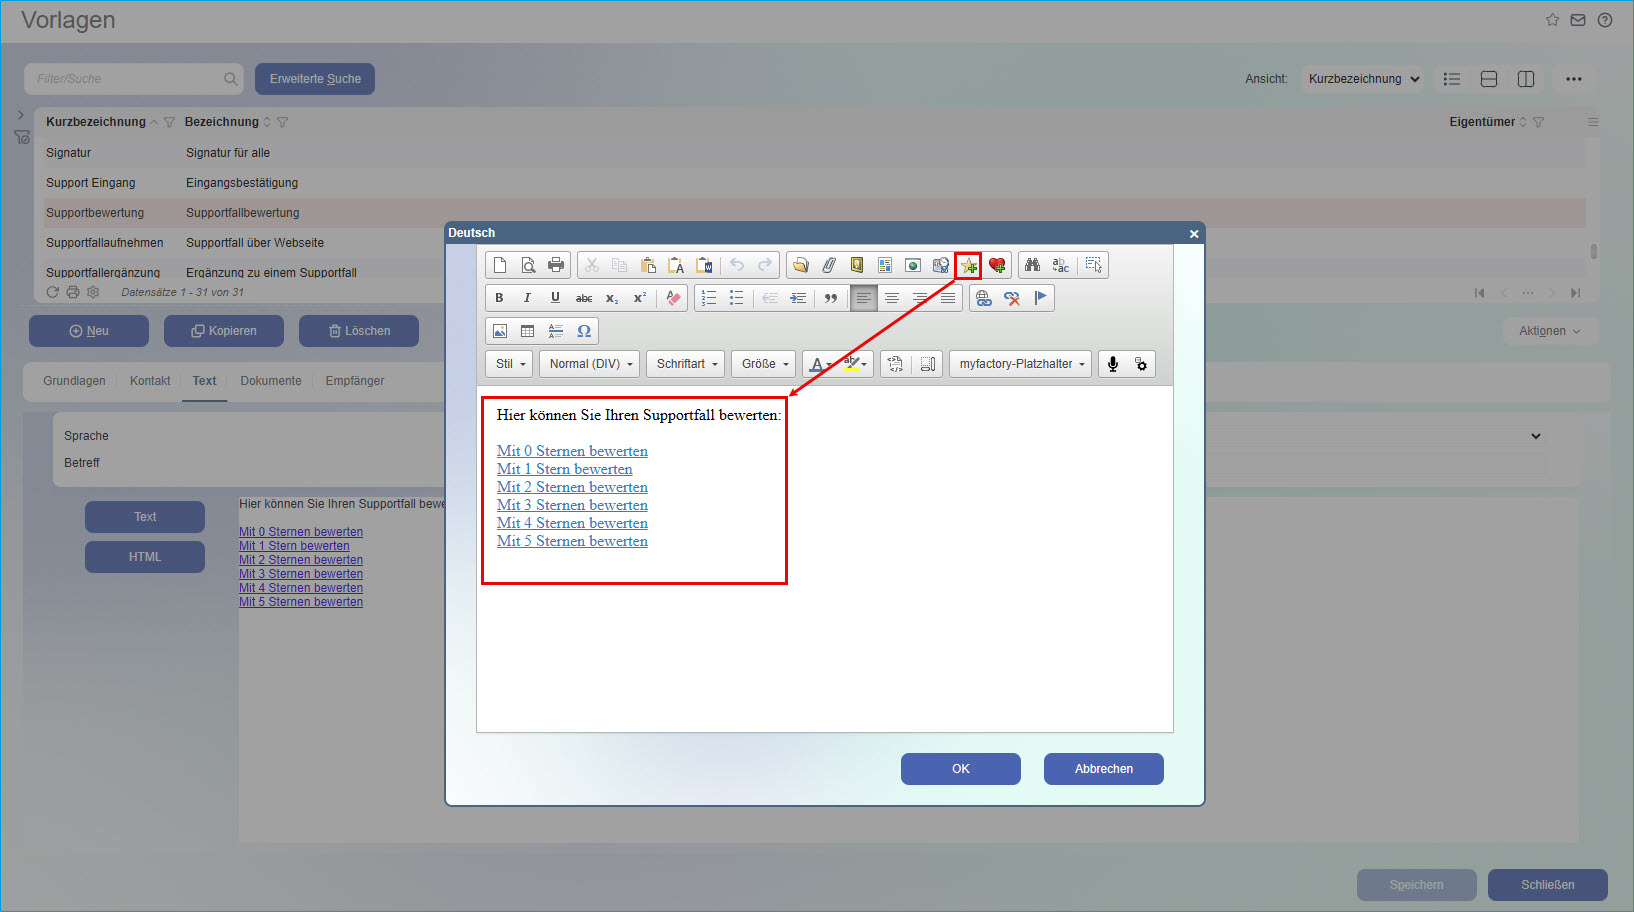Click the Kopieren button
The image size is (1634, 912).
pyautogui.click(x=224, y=331)
